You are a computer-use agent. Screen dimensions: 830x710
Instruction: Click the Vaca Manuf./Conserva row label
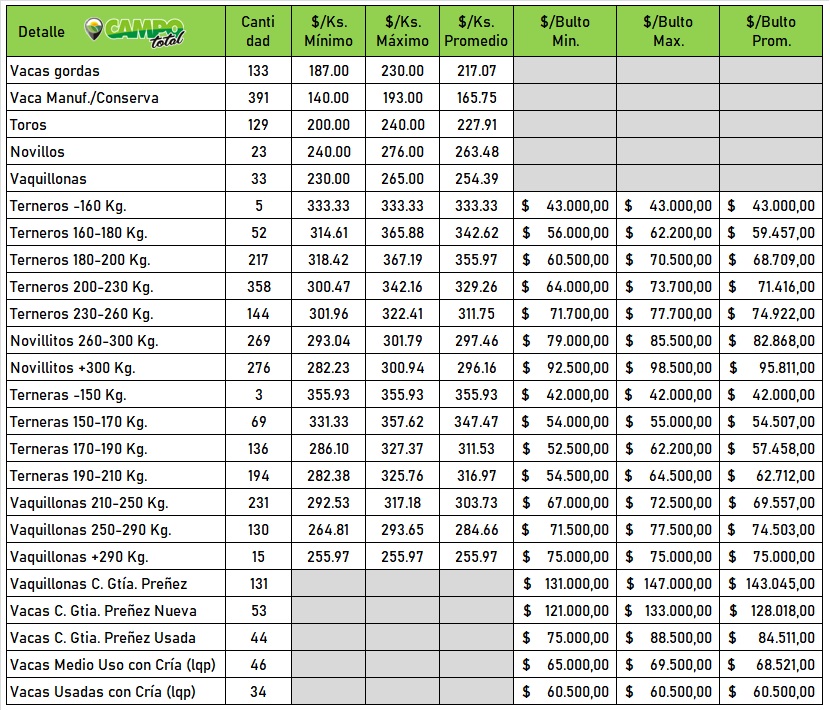pos(84,98)
